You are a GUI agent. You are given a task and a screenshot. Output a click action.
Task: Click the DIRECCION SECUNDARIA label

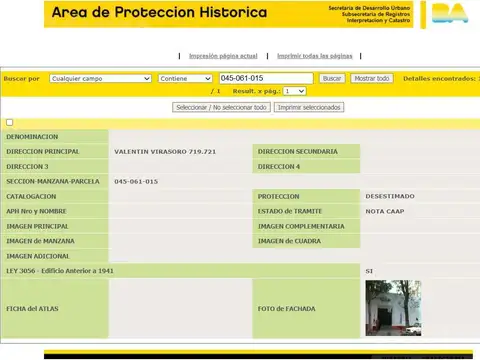point(298,152)
